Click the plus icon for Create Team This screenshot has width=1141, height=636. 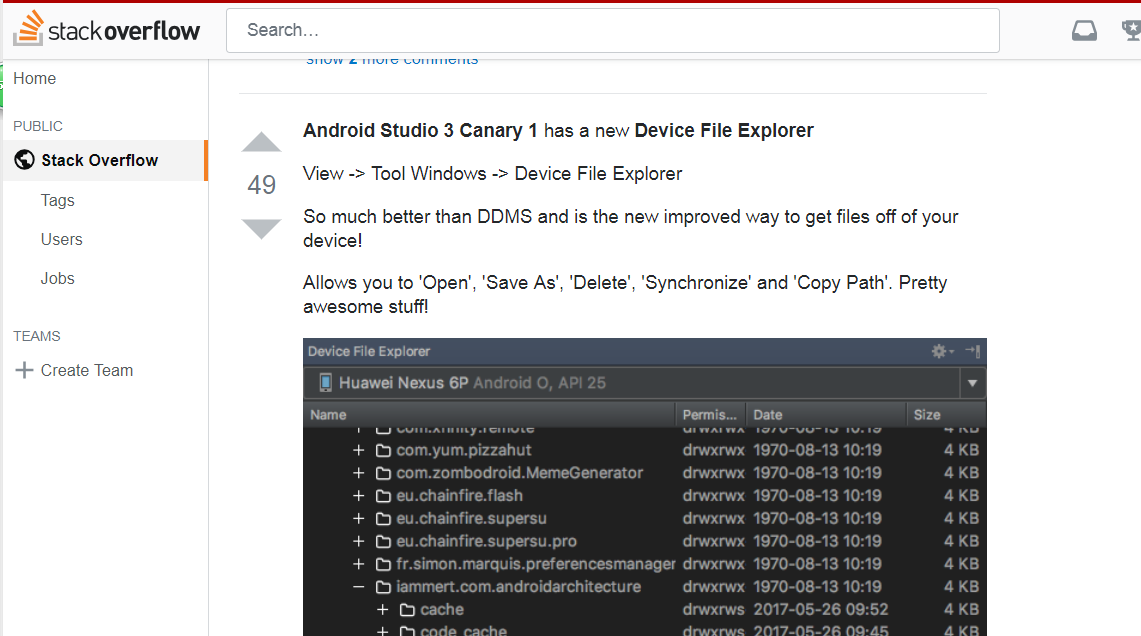(x=24, y=370)
